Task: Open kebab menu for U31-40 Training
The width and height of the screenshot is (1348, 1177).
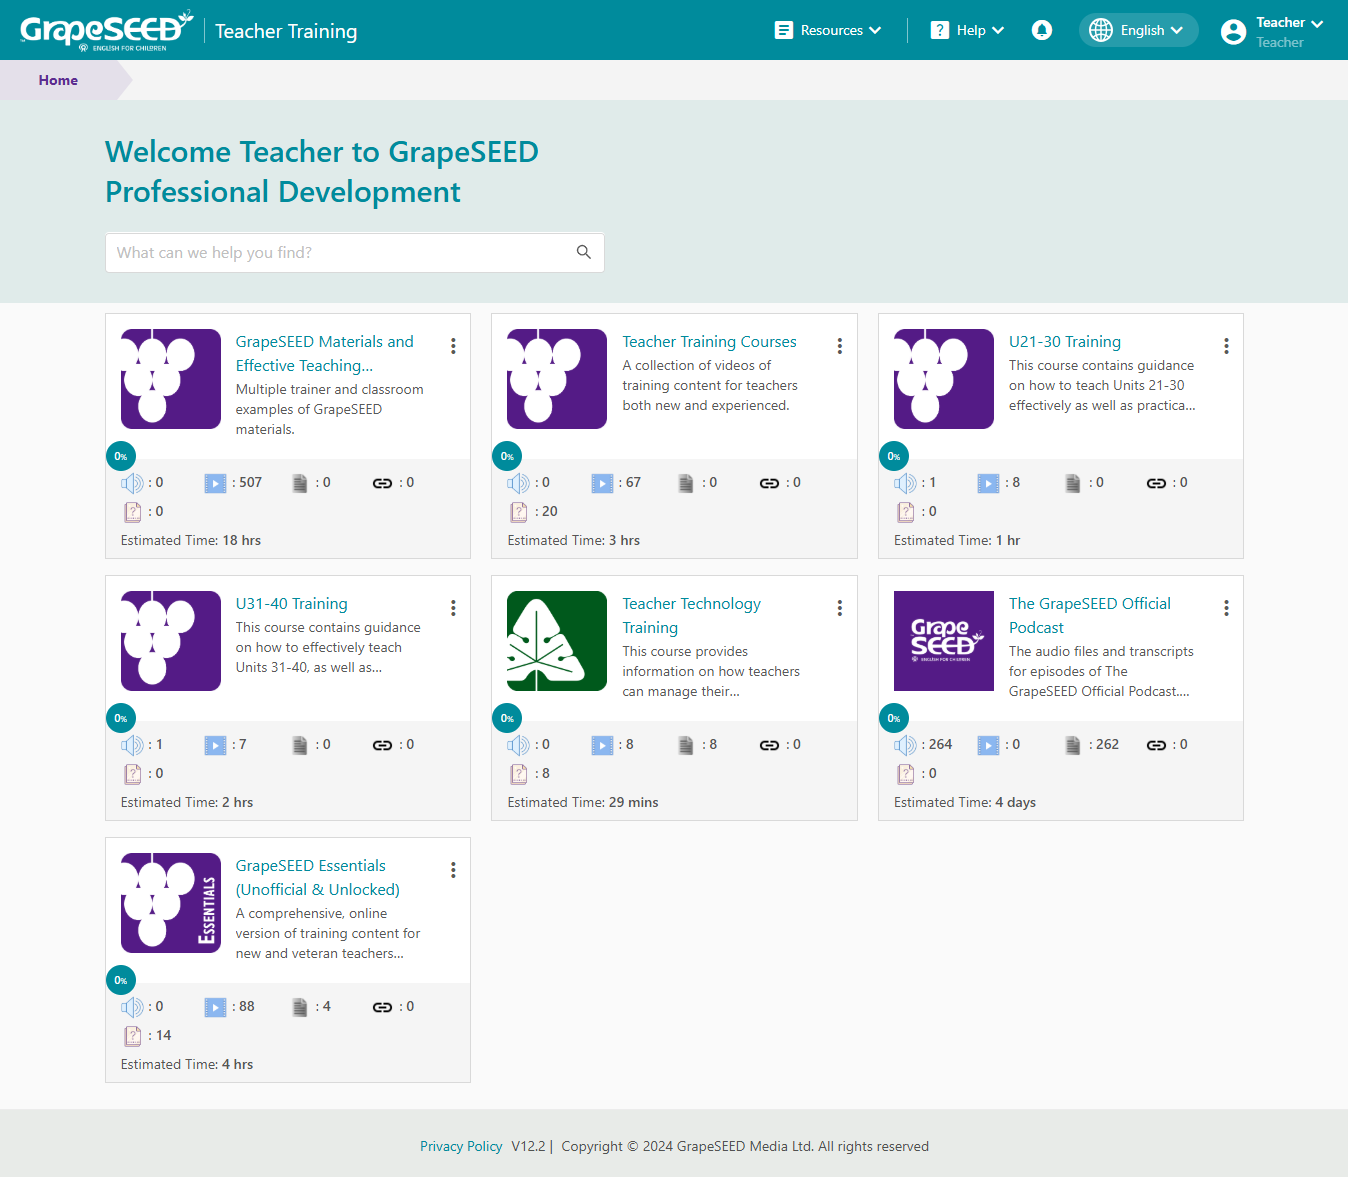Action: point(453,608)
